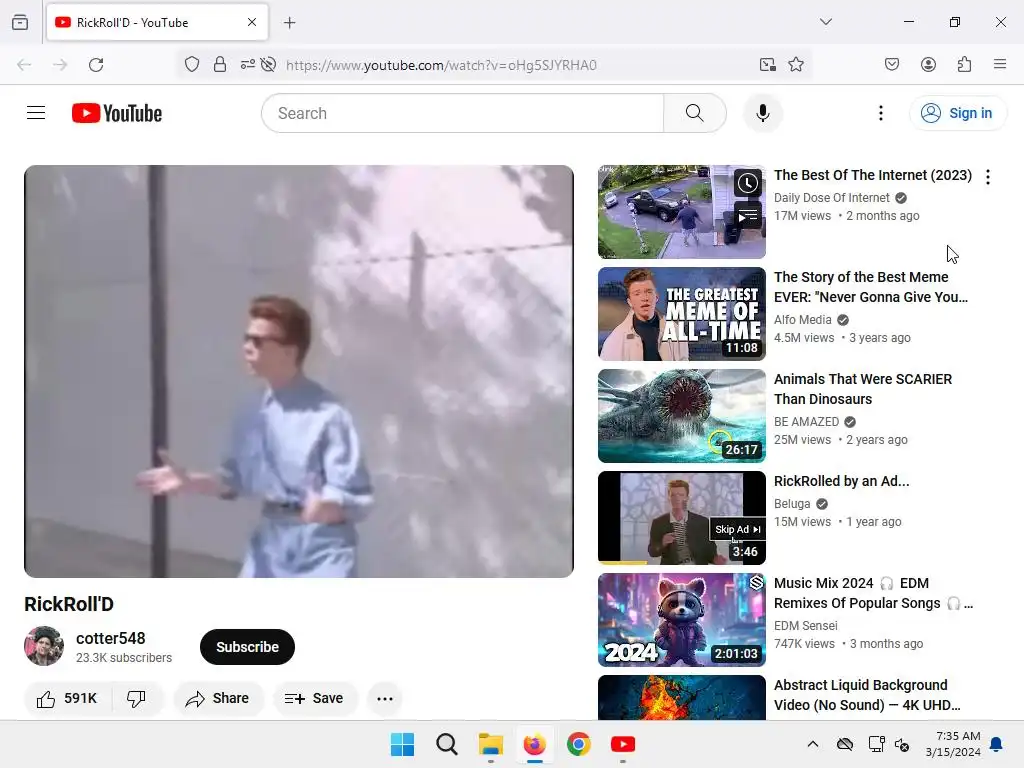Toggle picture-in-picture icon in address bar
The height and width of the screenshot is (768, 1024).
pyautogui.click(x=768, y=64)
